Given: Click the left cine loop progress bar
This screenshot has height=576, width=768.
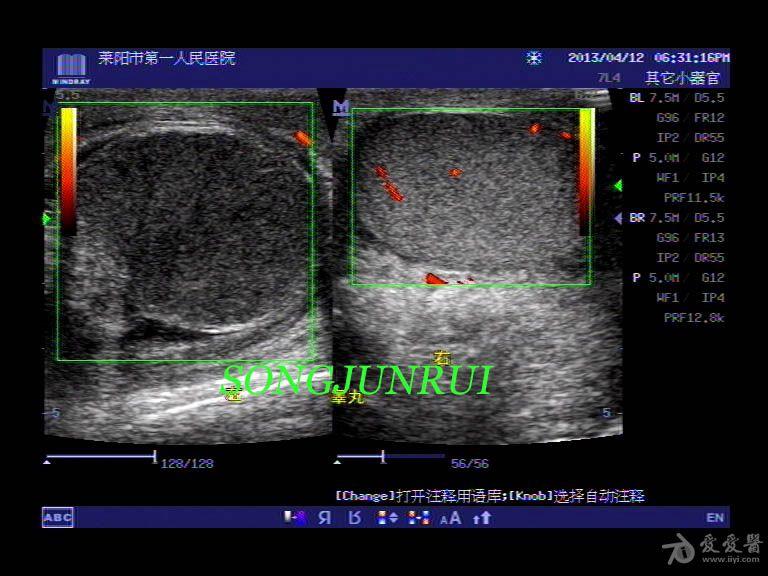Looking at the screenshot, I should (x=100, y=459).
